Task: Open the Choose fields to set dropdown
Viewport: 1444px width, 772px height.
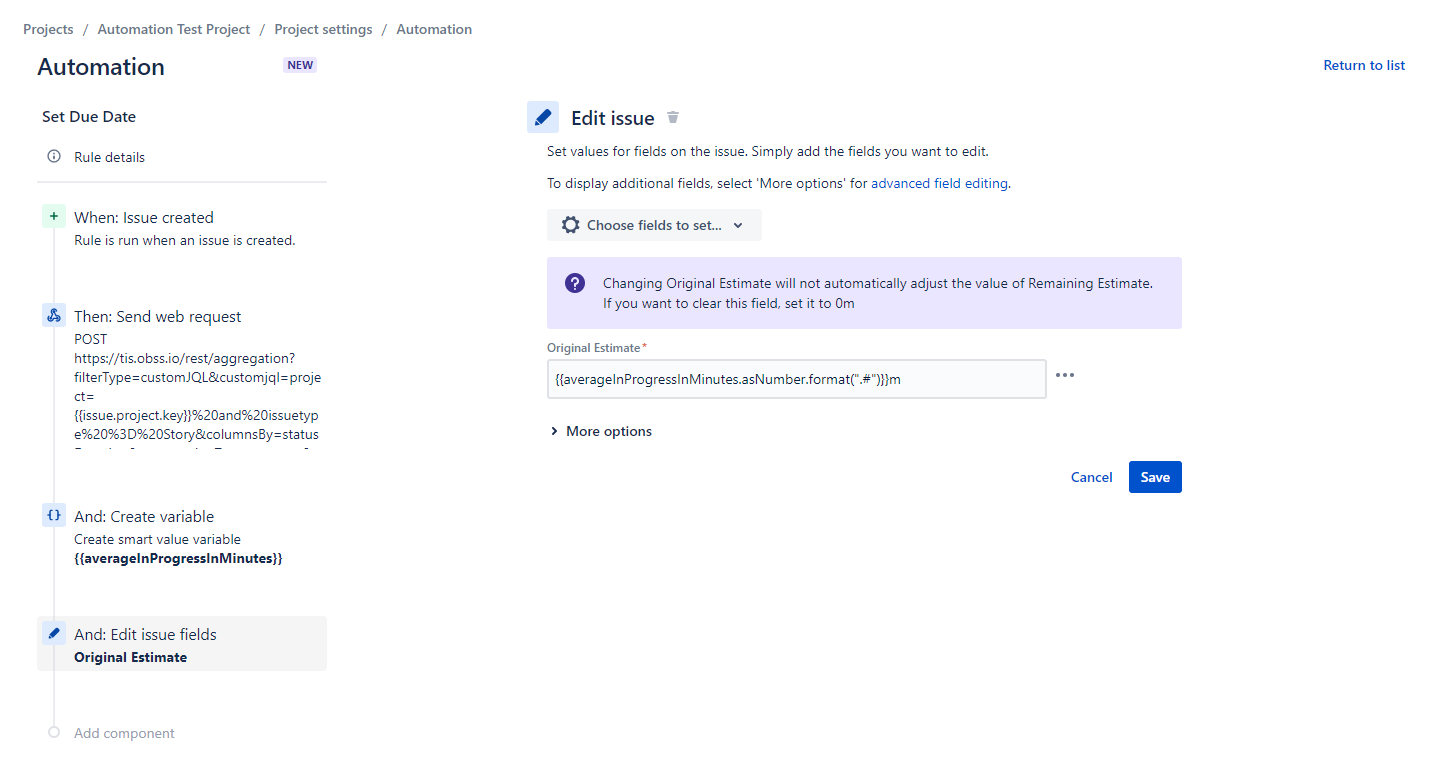Action: (654, 225)
